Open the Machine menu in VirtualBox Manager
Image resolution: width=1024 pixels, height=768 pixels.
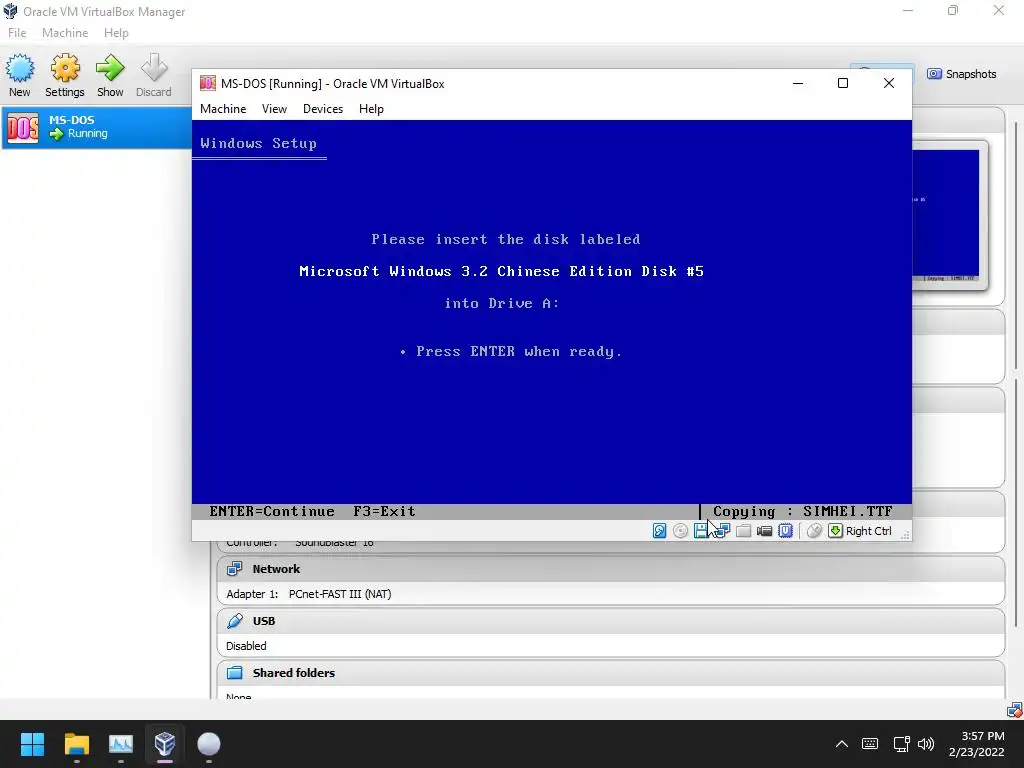click(65, 33)
